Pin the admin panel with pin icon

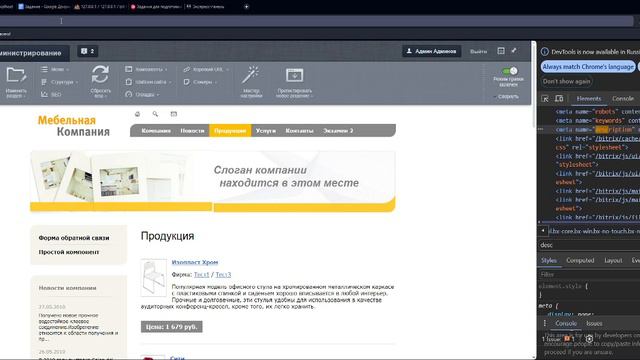click(x=514, y=51)
